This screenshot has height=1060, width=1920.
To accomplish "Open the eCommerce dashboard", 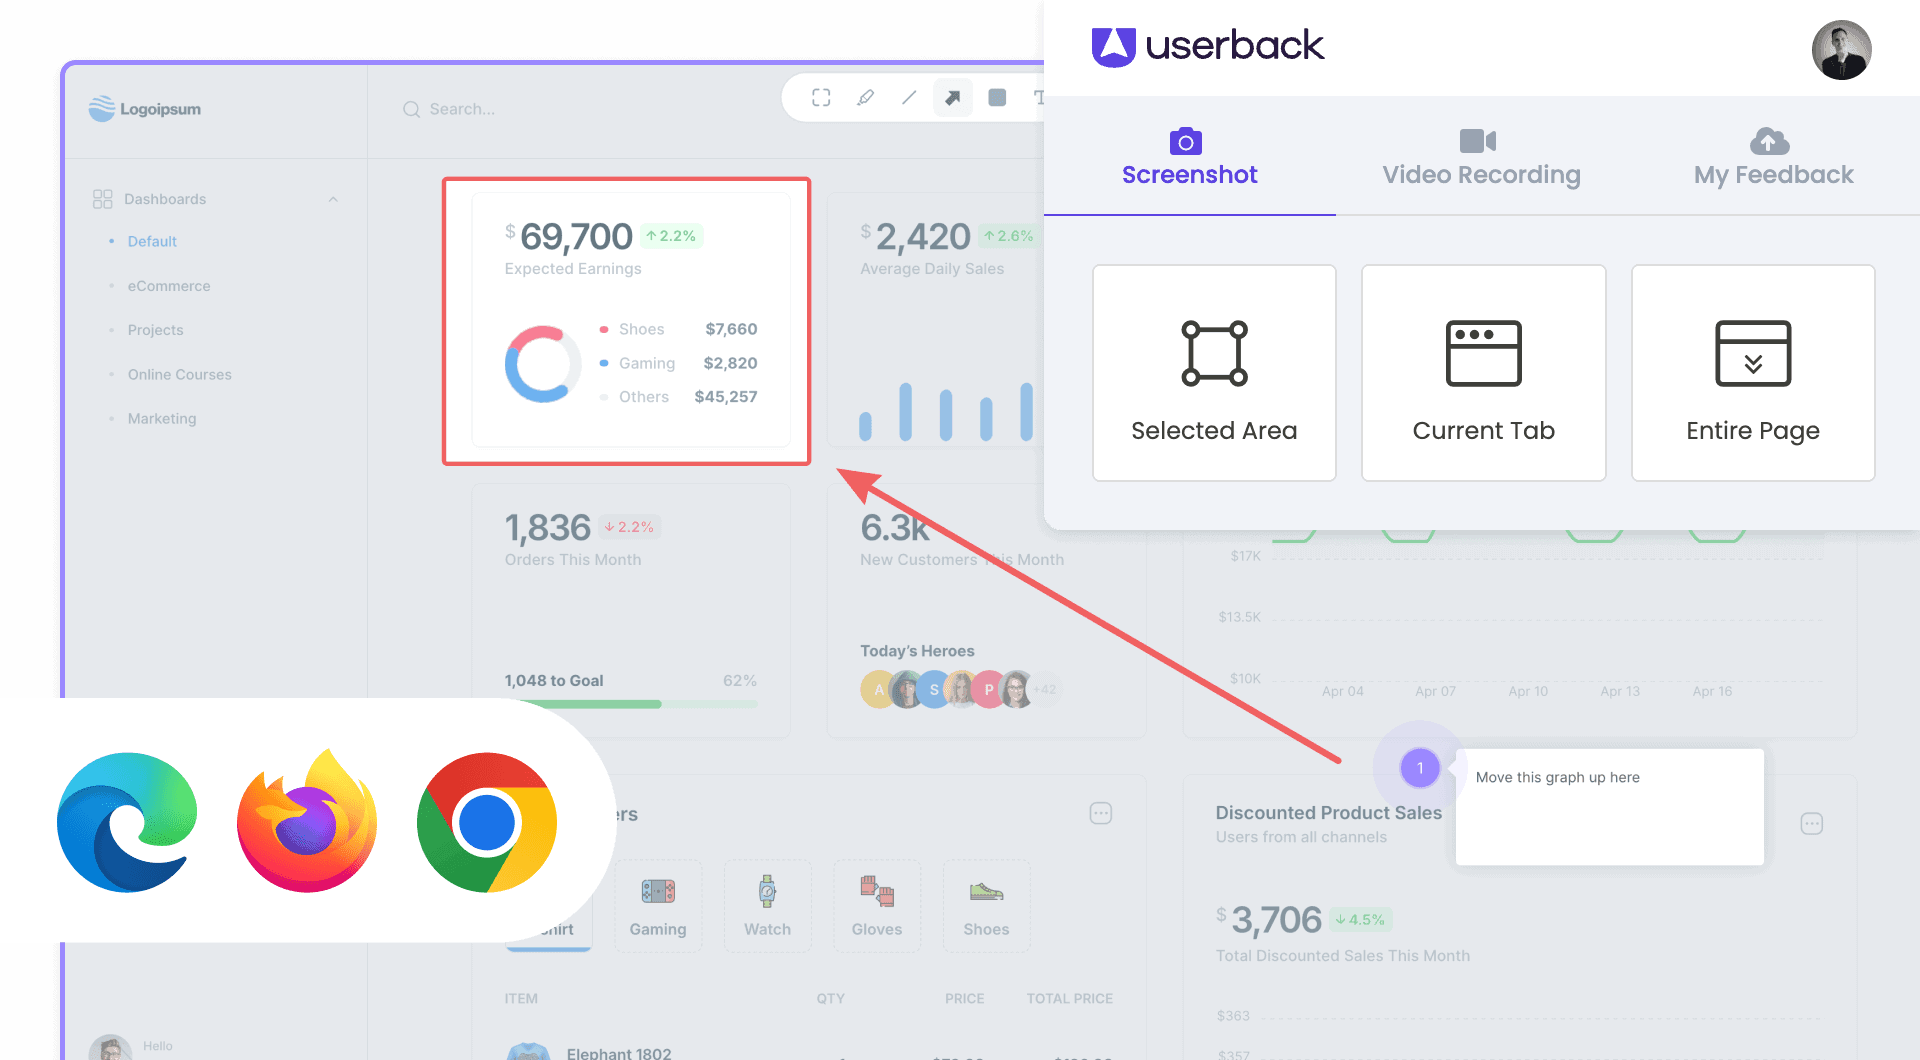I will pyautogui.click(x=168, y=285).
